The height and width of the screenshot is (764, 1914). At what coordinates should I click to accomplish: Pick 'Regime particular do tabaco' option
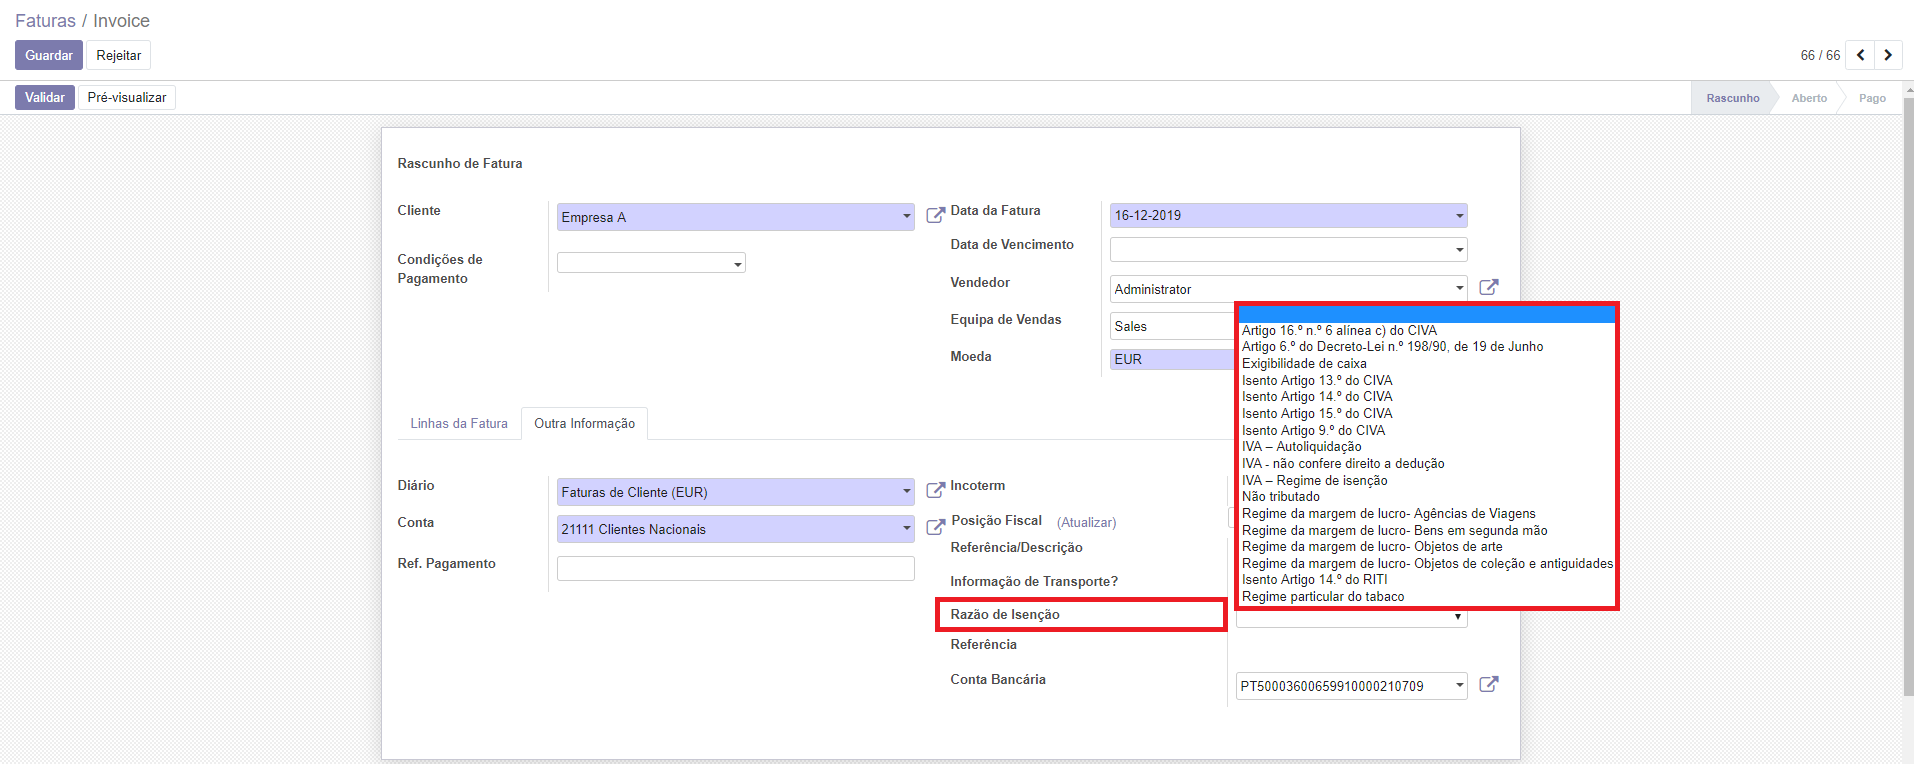pyautogui.click(x=1322, y=597)
